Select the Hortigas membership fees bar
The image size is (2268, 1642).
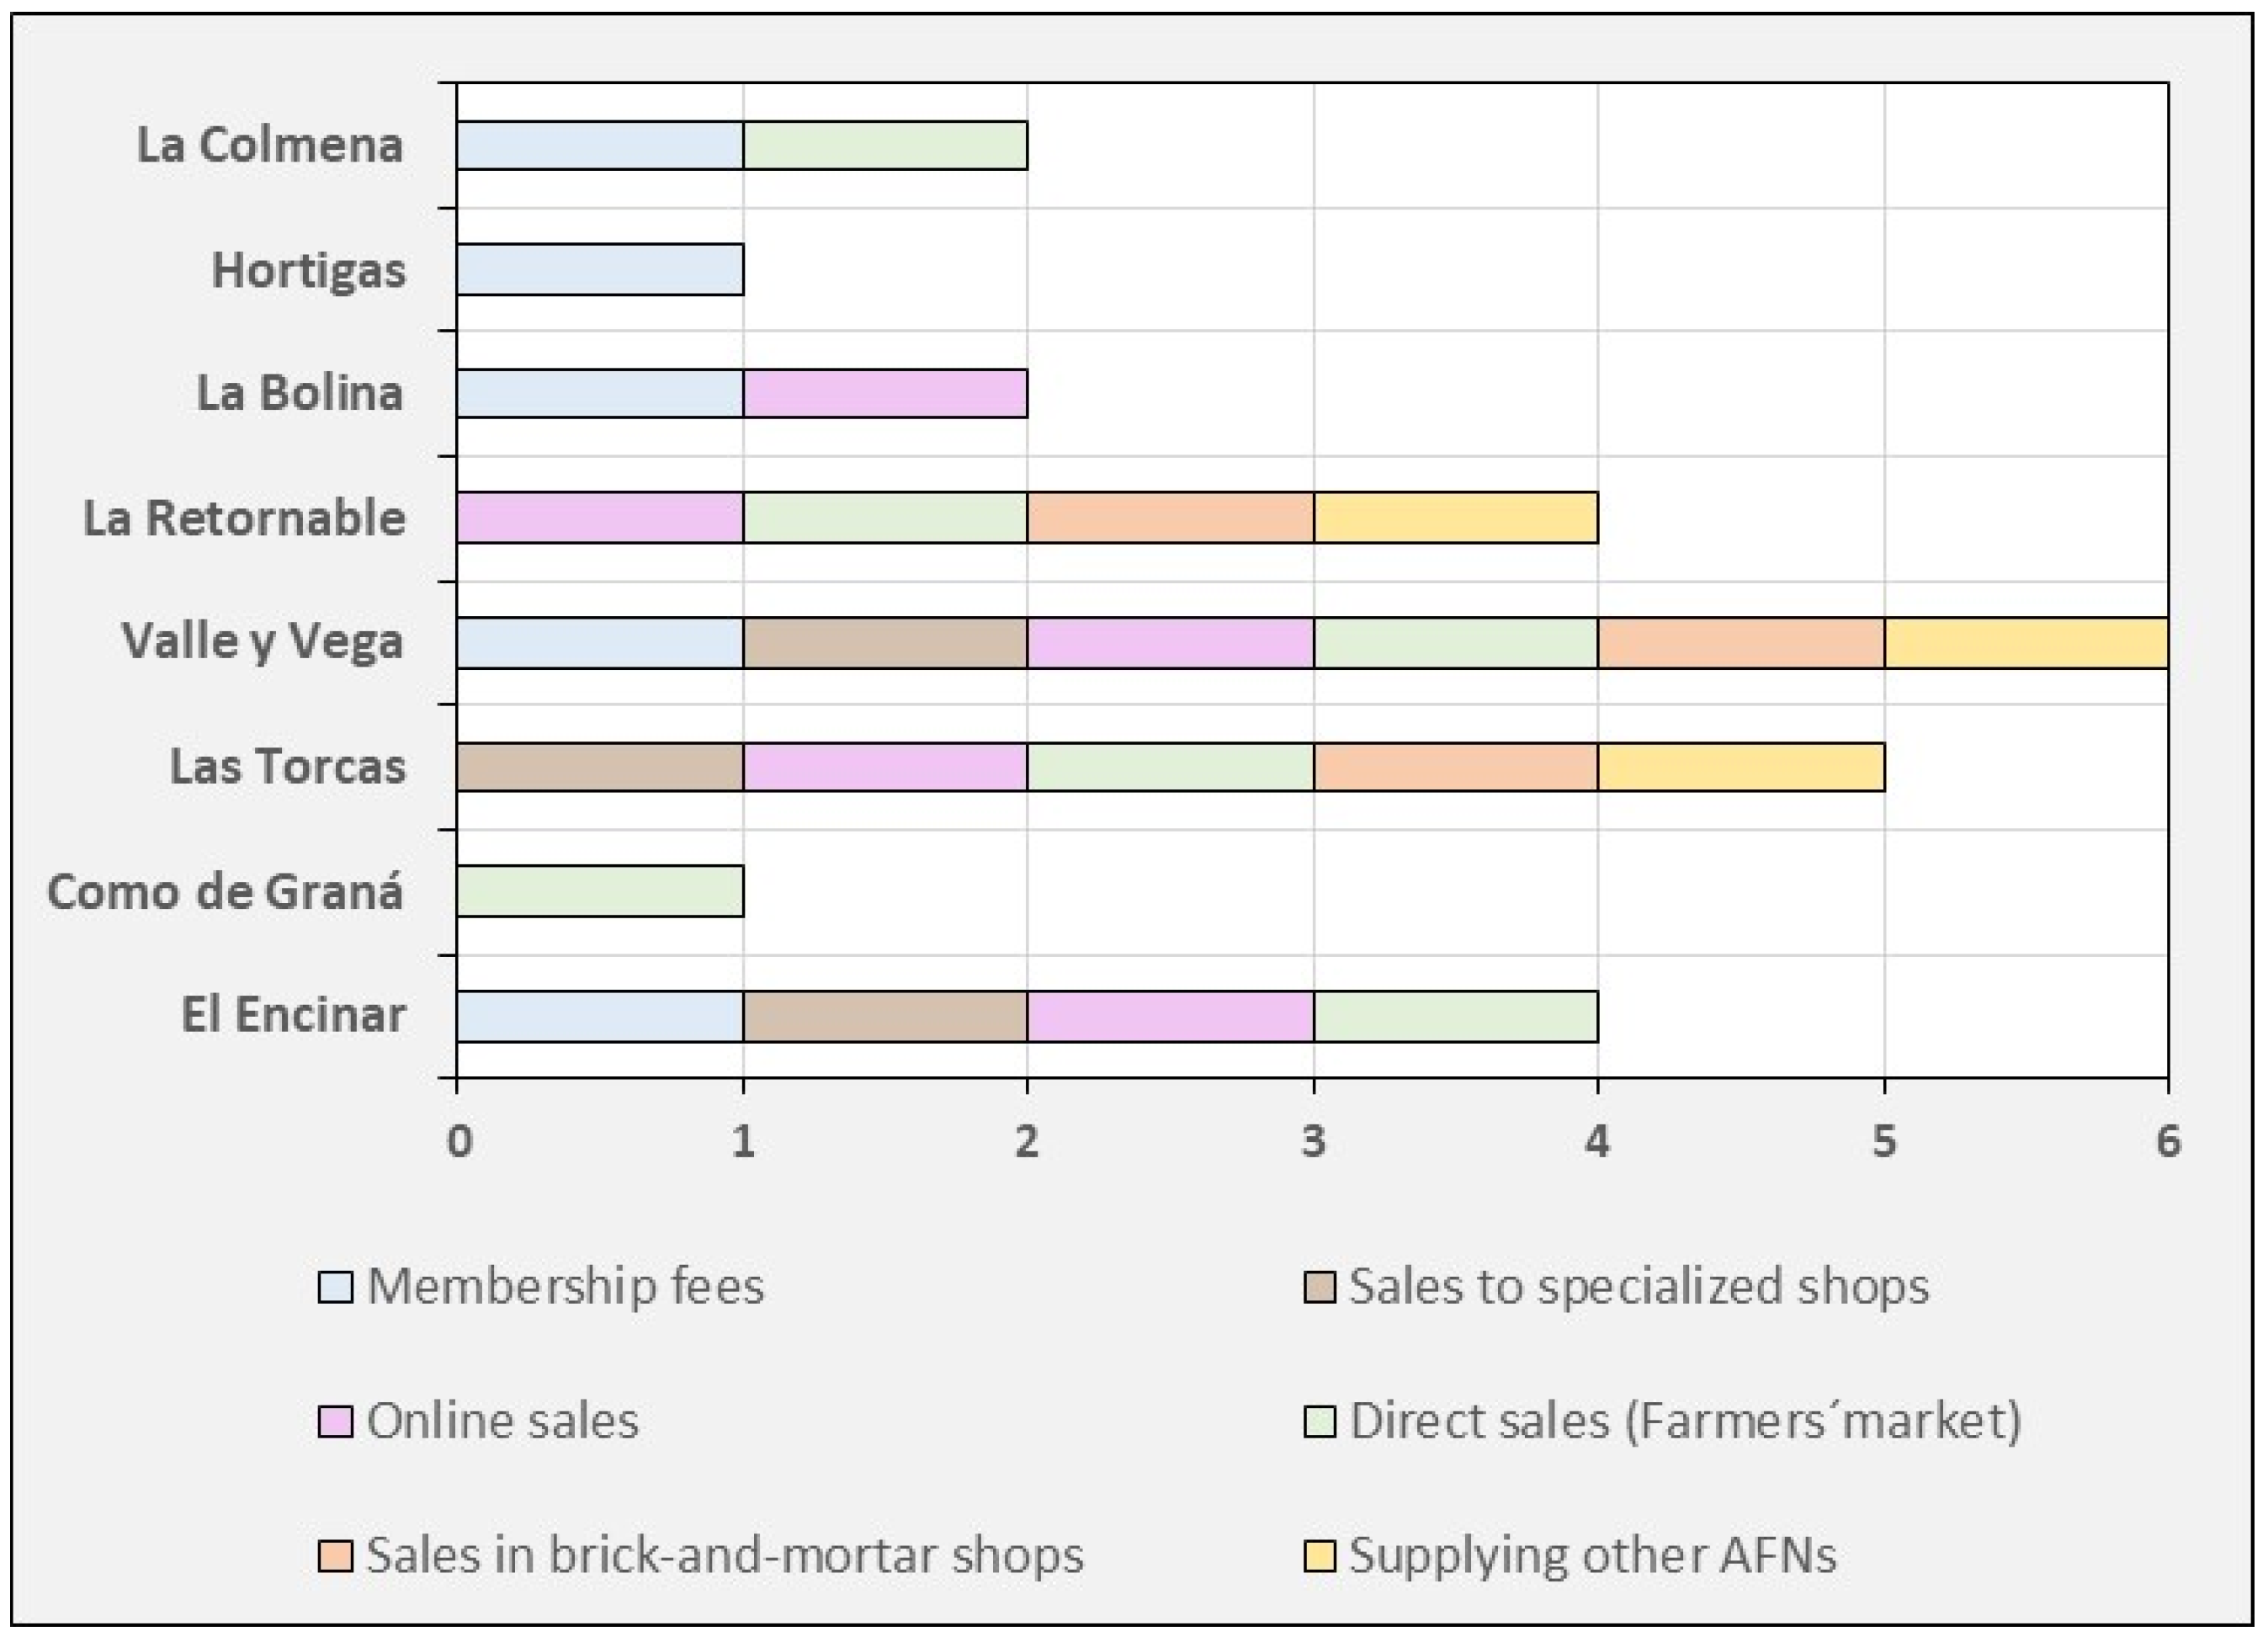click(600, 270)
